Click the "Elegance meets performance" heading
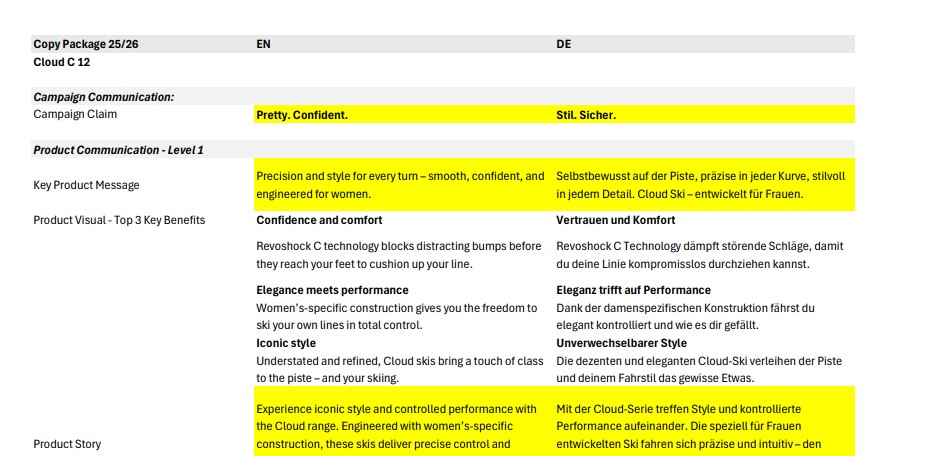936x456 pixels. (x=333, y=290)
